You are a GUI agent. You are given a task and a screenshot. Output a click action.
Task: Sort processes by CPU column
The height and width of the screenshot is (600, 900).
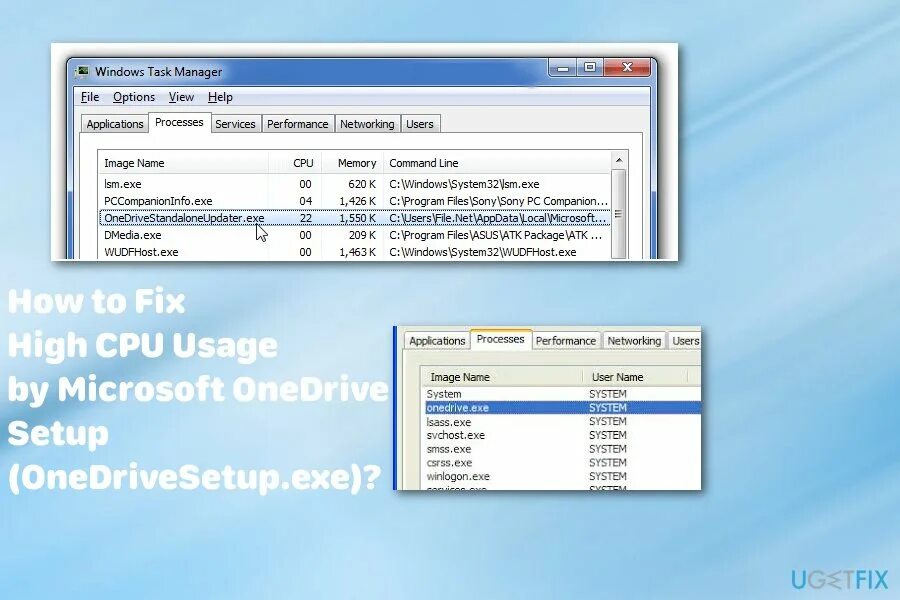point(295,163)
